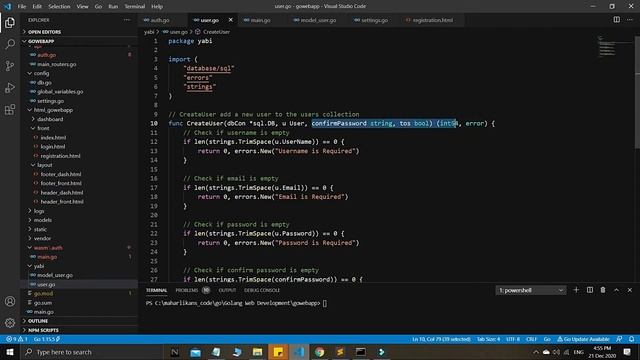Click the feedback icon in status bar
The image size is (640, 360).
(x=619, y=339)
